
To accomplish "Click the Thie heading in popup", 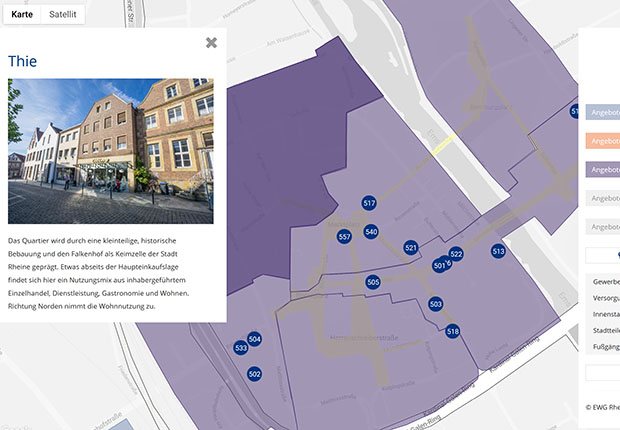I will click(x=23, y=61).
